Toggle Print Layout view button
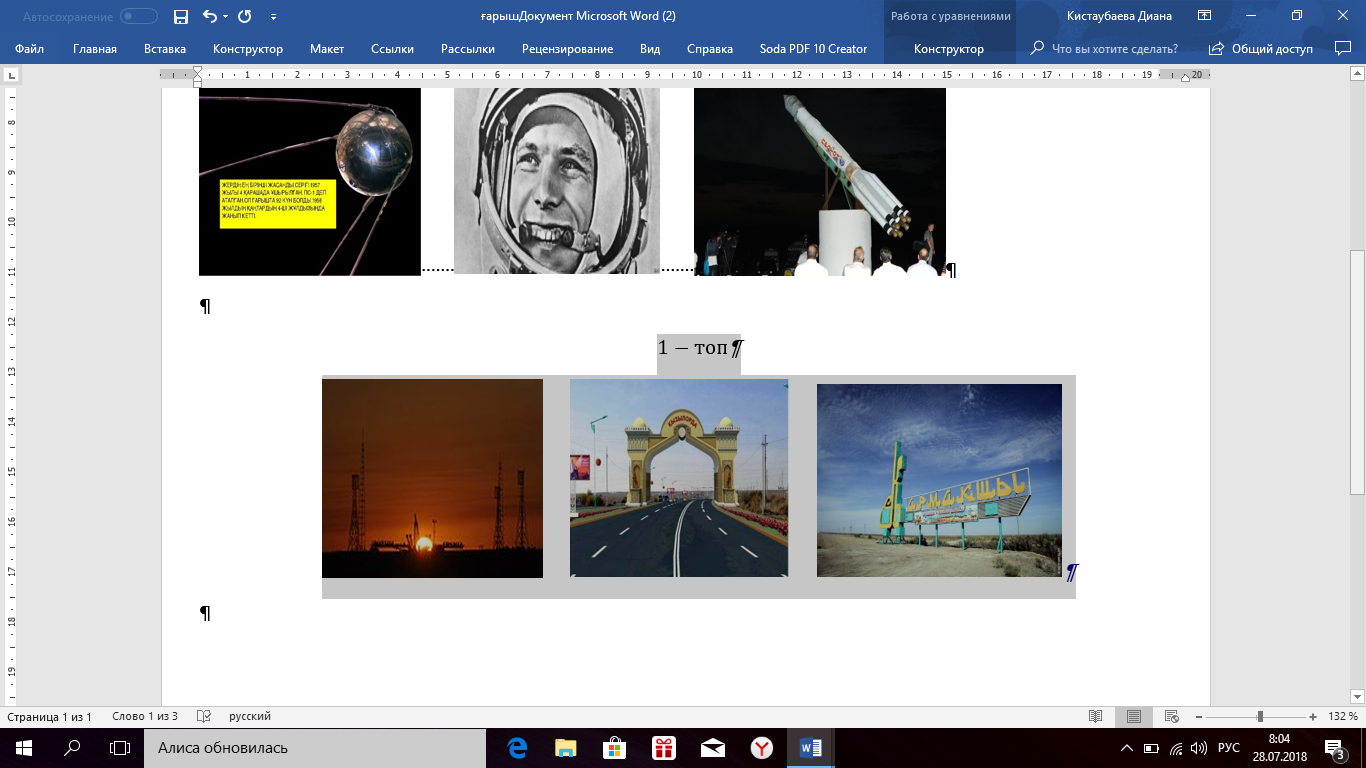 [x=1134, y=717]
